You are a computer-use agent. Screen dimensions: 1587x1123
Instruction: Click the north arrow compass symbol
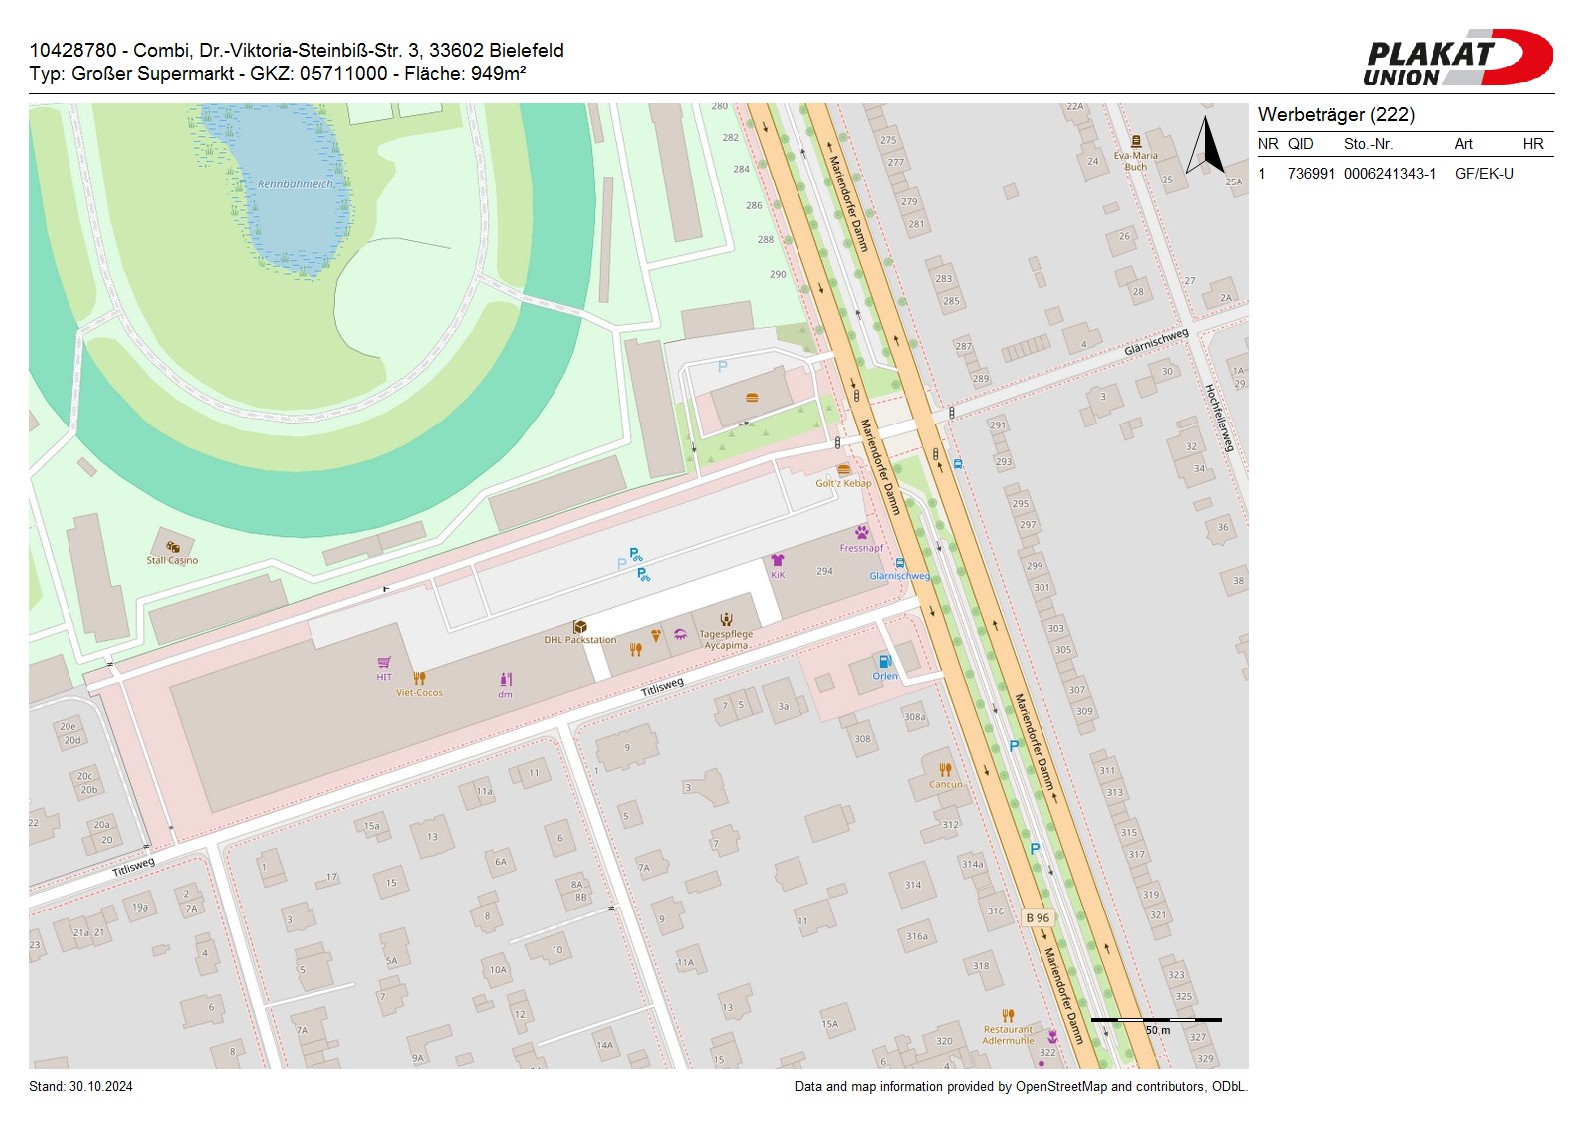(x=1206, y=146)
